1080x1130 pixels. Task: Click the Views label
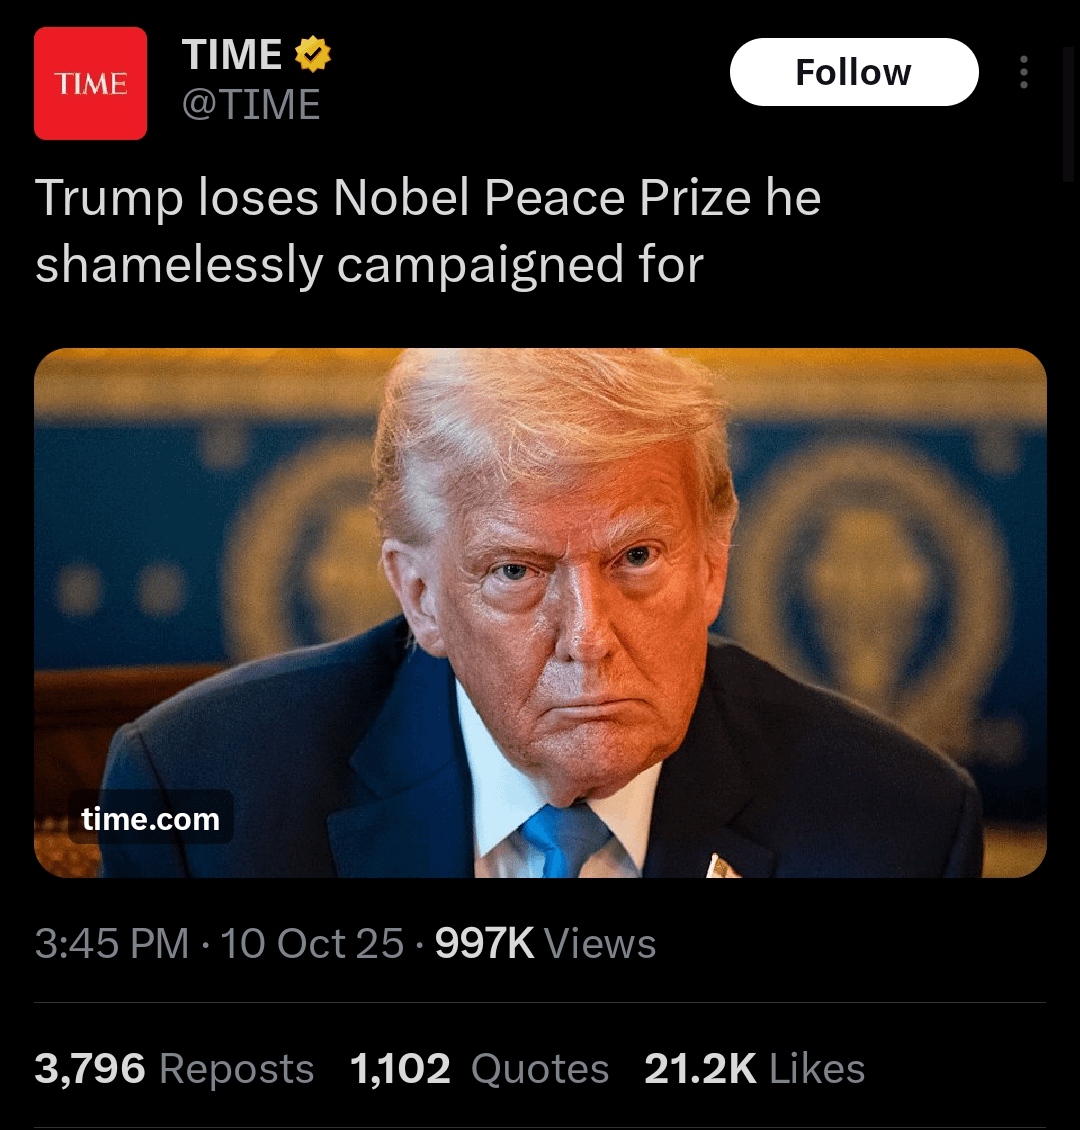[600, 943]
